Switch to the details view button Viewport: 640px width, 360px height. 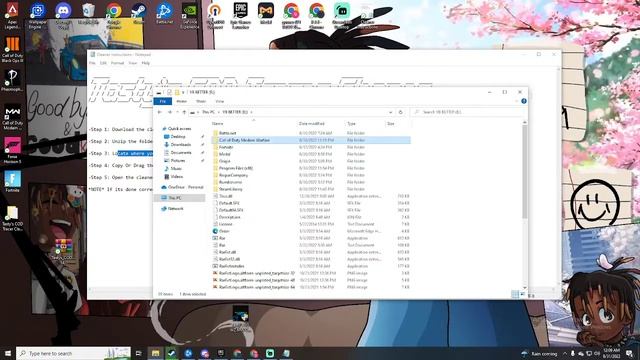tap(516, 294)
